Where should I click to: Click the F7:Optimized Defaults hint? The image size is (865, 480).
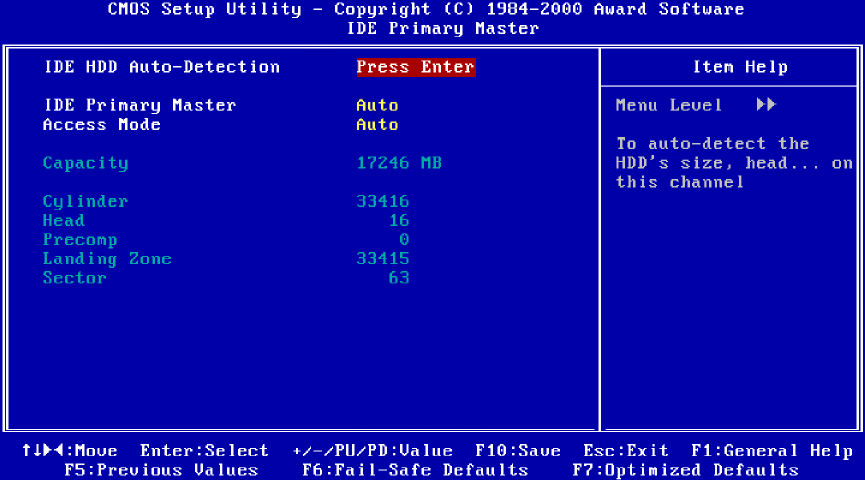(686, 470)
